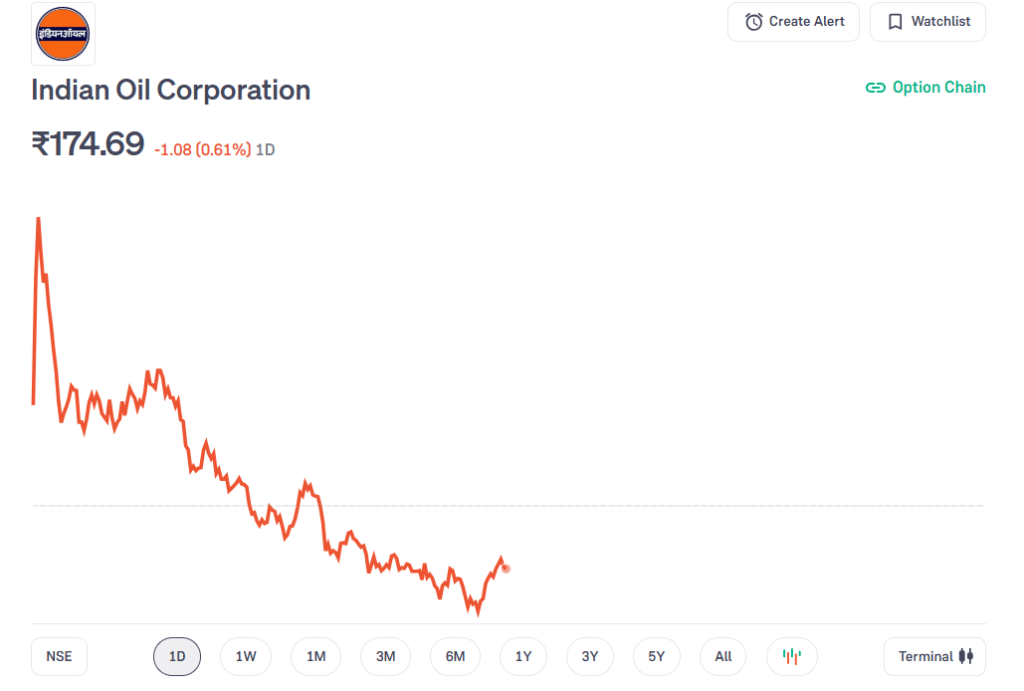Click the Indian Oil Corporation logo
Viewport: 1024px width, 691px height.
point(63,34)
